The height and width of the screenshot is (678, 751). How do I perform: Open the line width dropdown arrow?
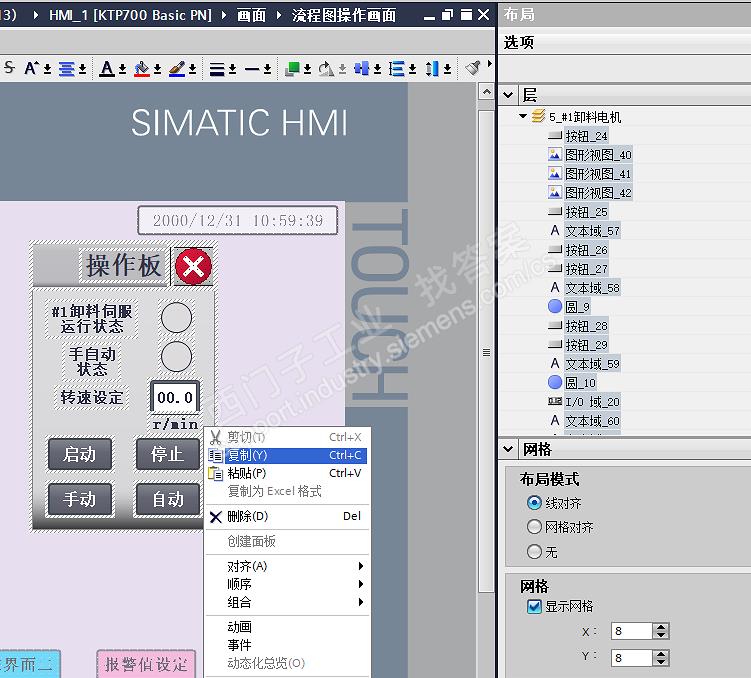[x=232, y=69]
